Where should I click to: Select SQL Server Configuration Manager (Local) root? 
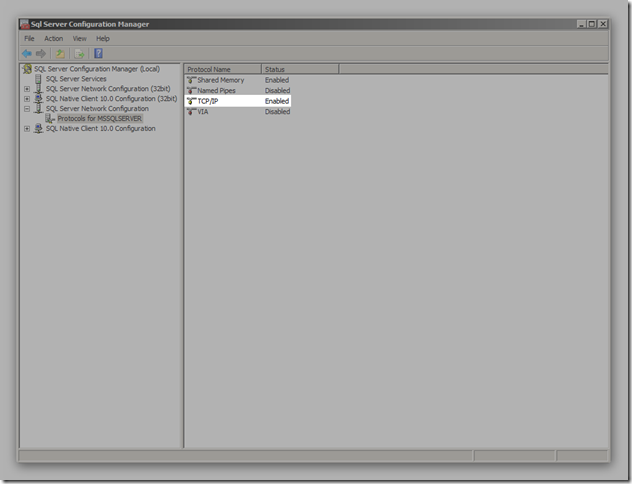pos(97,69)
